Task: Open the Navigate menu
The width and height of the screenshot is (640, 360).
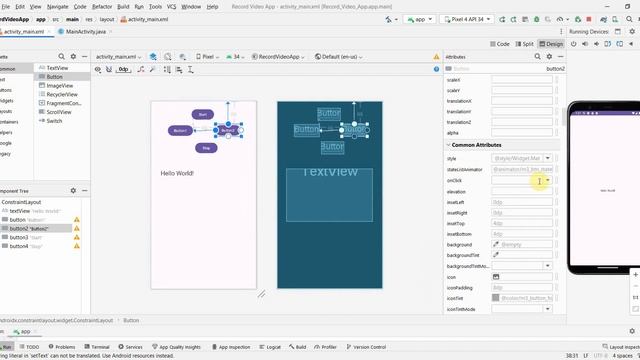Action: pos(58,7)
